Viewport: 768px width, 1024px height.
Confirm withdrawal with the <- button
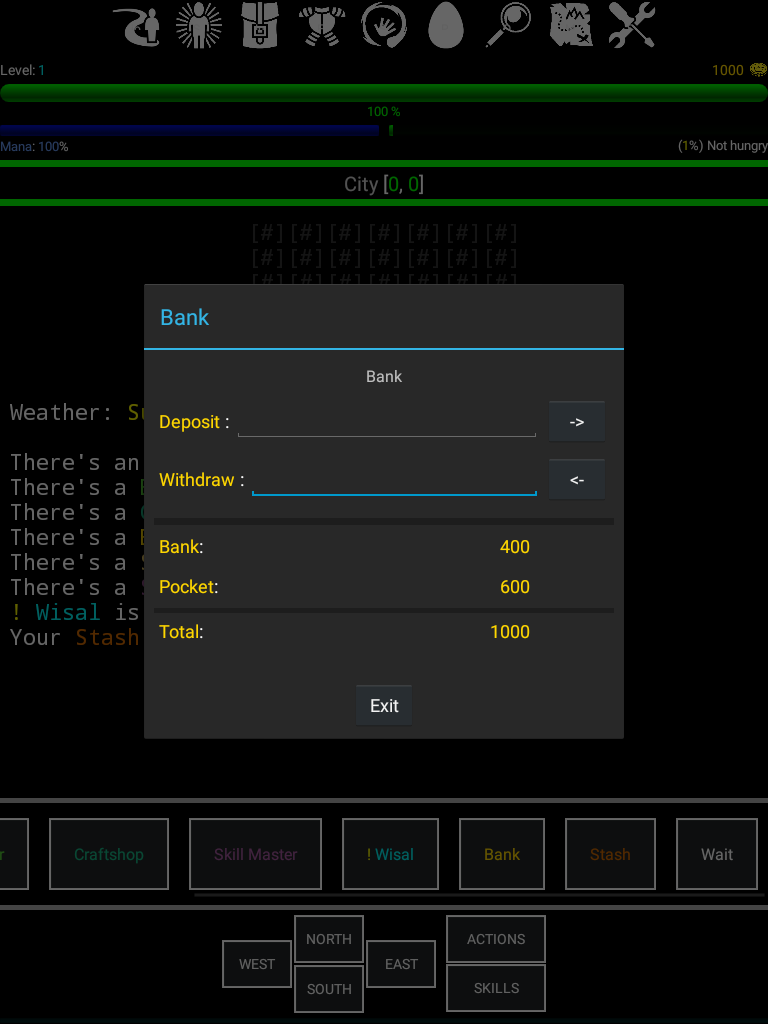point(576,480)
